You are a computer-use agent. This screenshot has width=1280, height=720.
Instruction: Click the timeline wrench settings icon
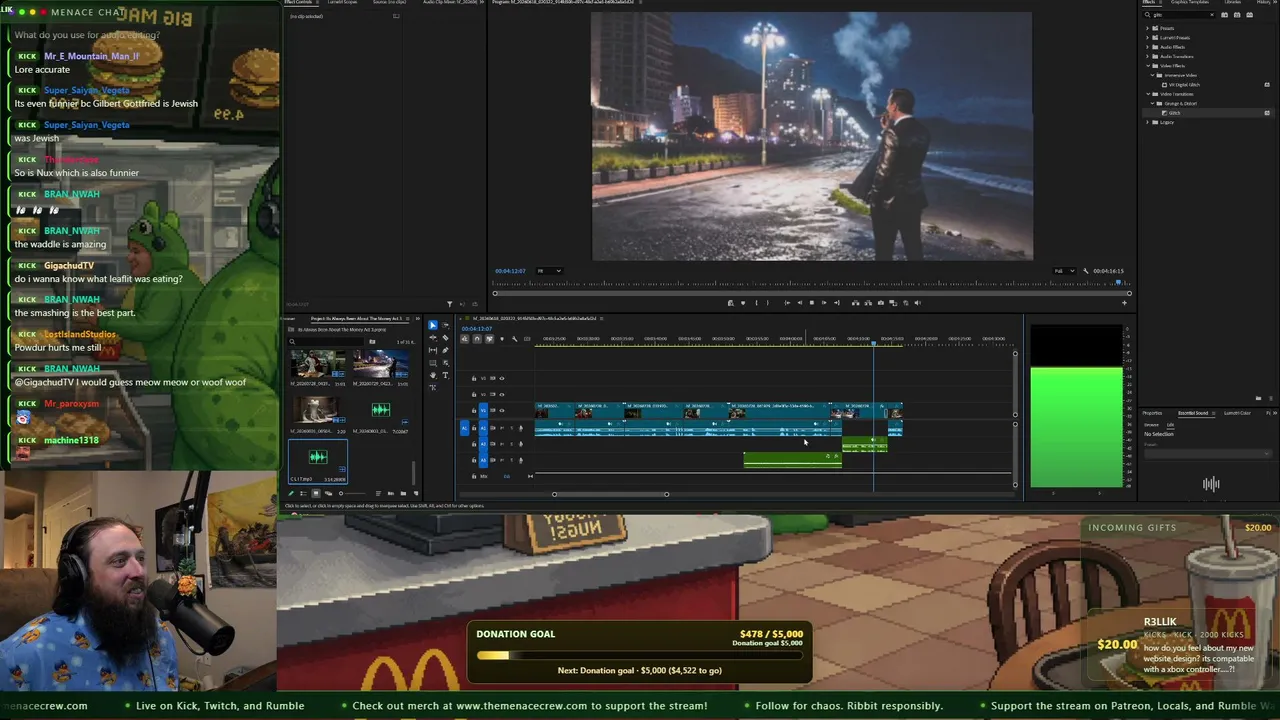(515, 339)
